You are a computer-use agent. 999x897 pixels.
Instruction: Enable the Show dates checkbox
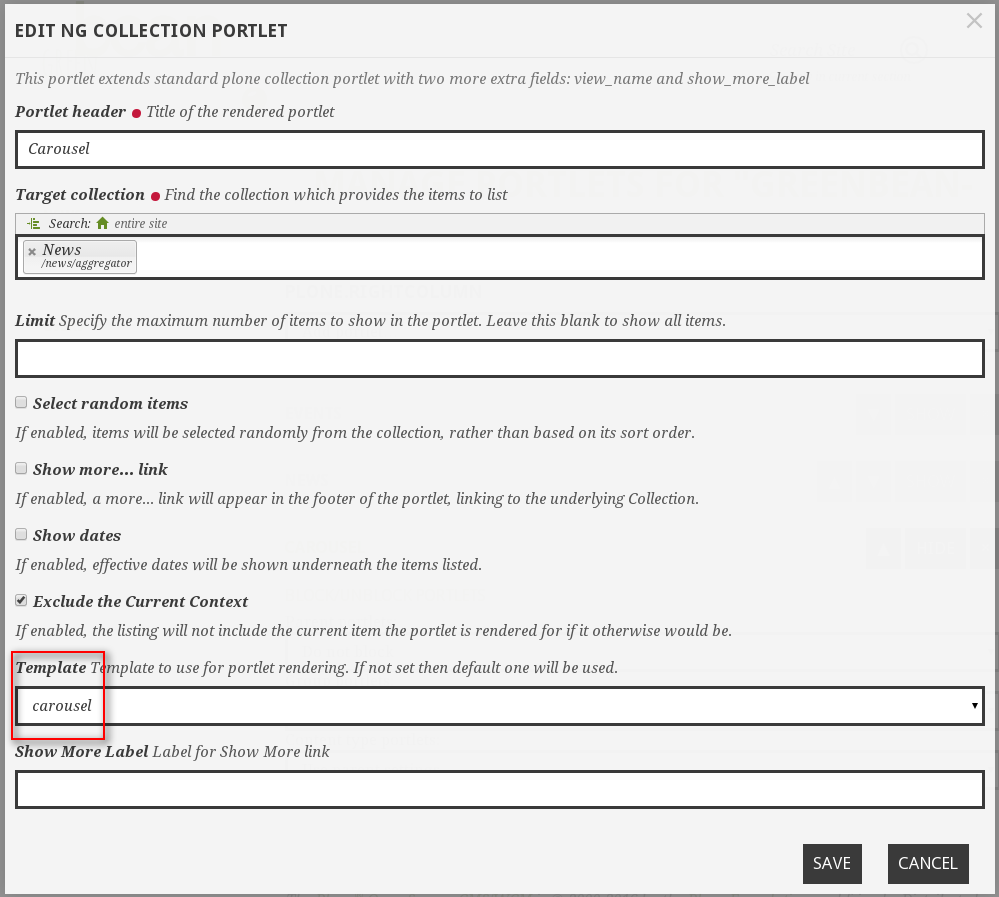(x=21, y=535)
